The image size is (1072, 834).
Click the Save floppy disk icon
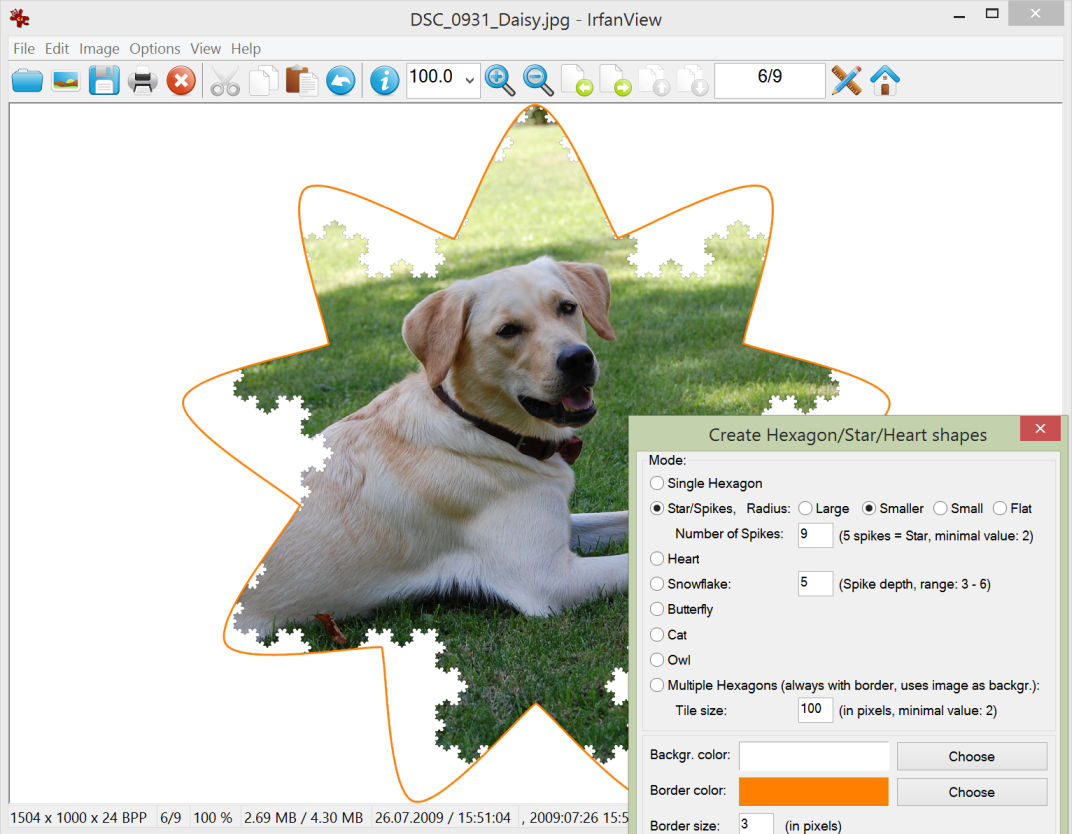(104, 80)
